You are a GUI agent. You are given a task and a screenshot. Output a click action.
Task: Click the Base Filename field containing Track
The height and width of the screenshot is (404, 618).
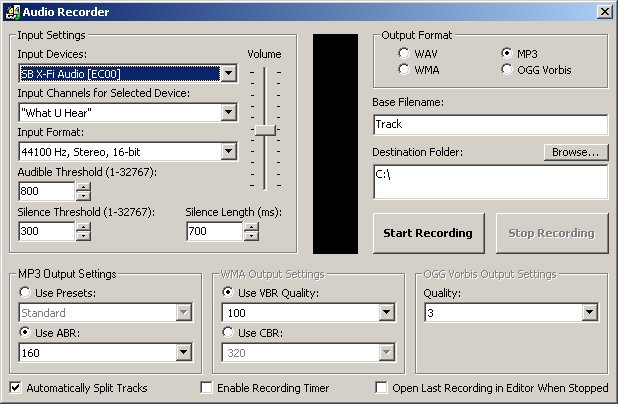point(490,125)
